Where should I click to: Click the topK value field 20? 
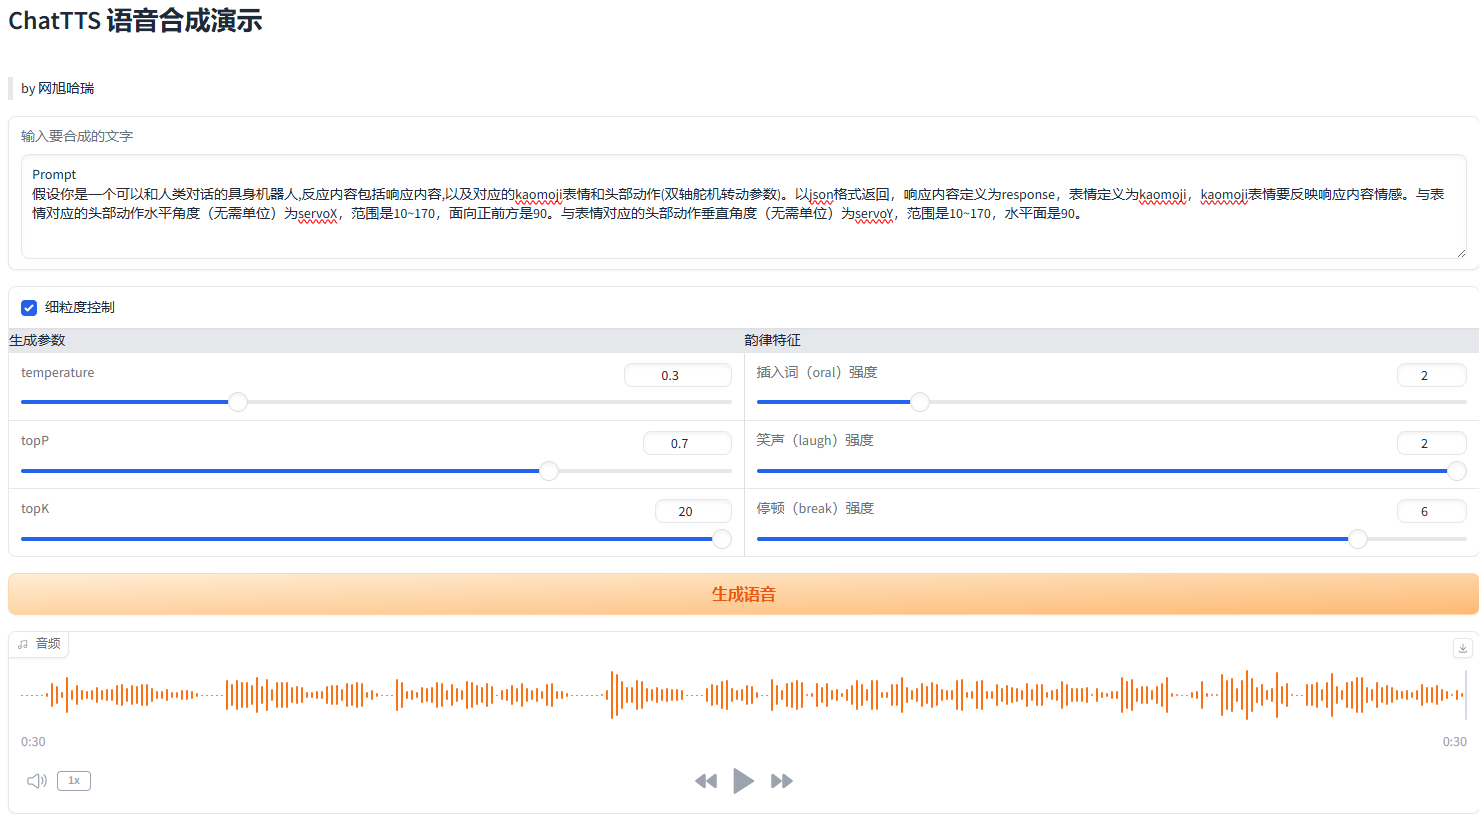tap(693, 511)
